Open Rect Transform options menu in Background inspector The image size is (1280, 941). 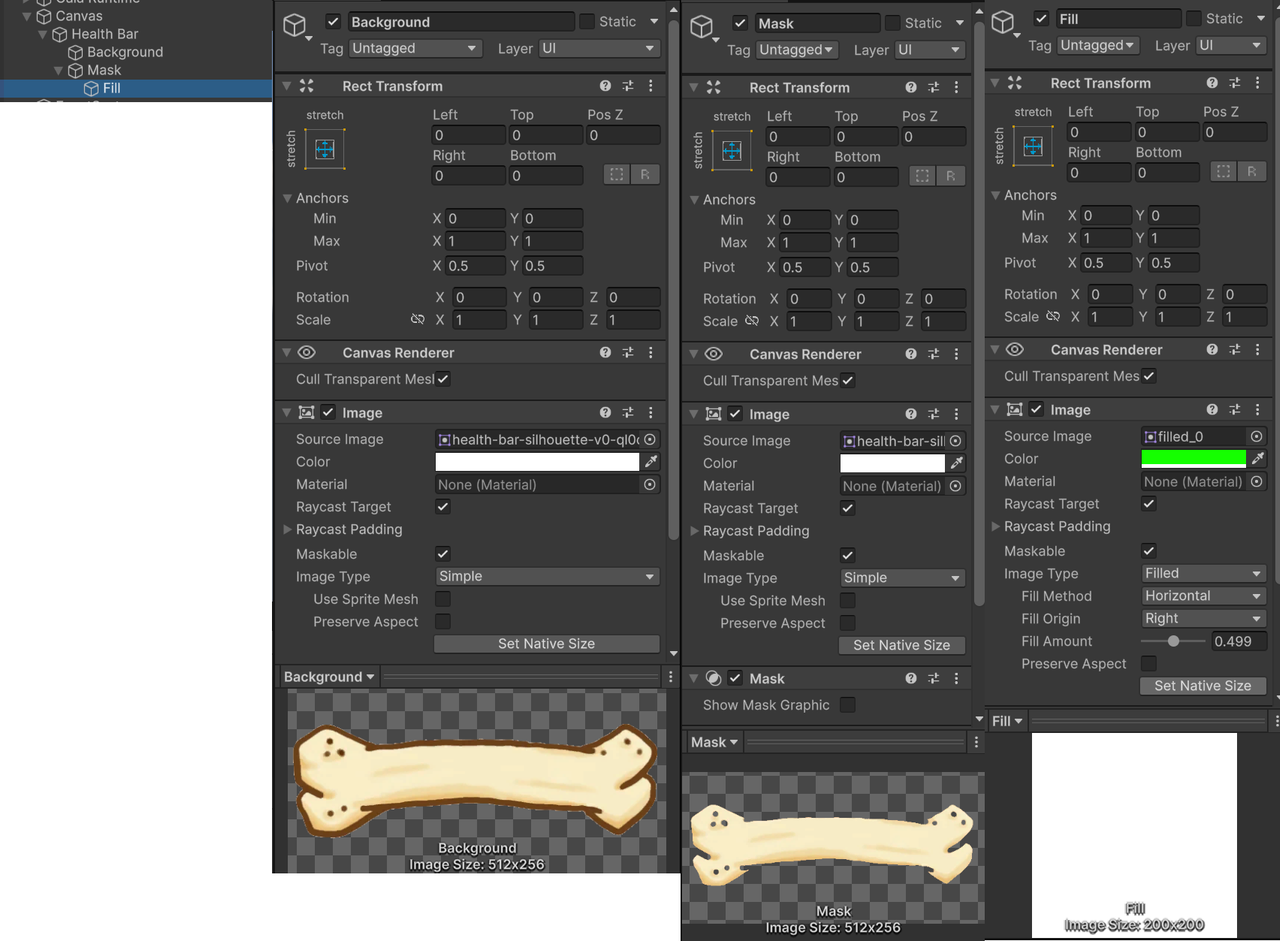[651, 86]
